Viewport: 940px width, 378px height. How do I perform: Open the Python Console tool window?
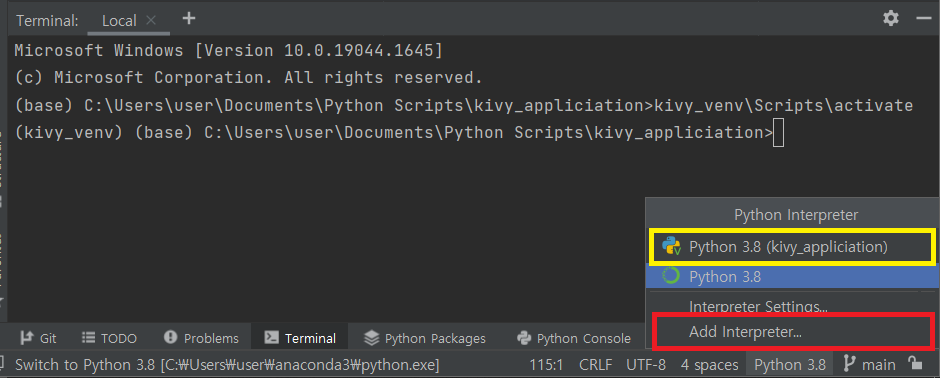574,338
